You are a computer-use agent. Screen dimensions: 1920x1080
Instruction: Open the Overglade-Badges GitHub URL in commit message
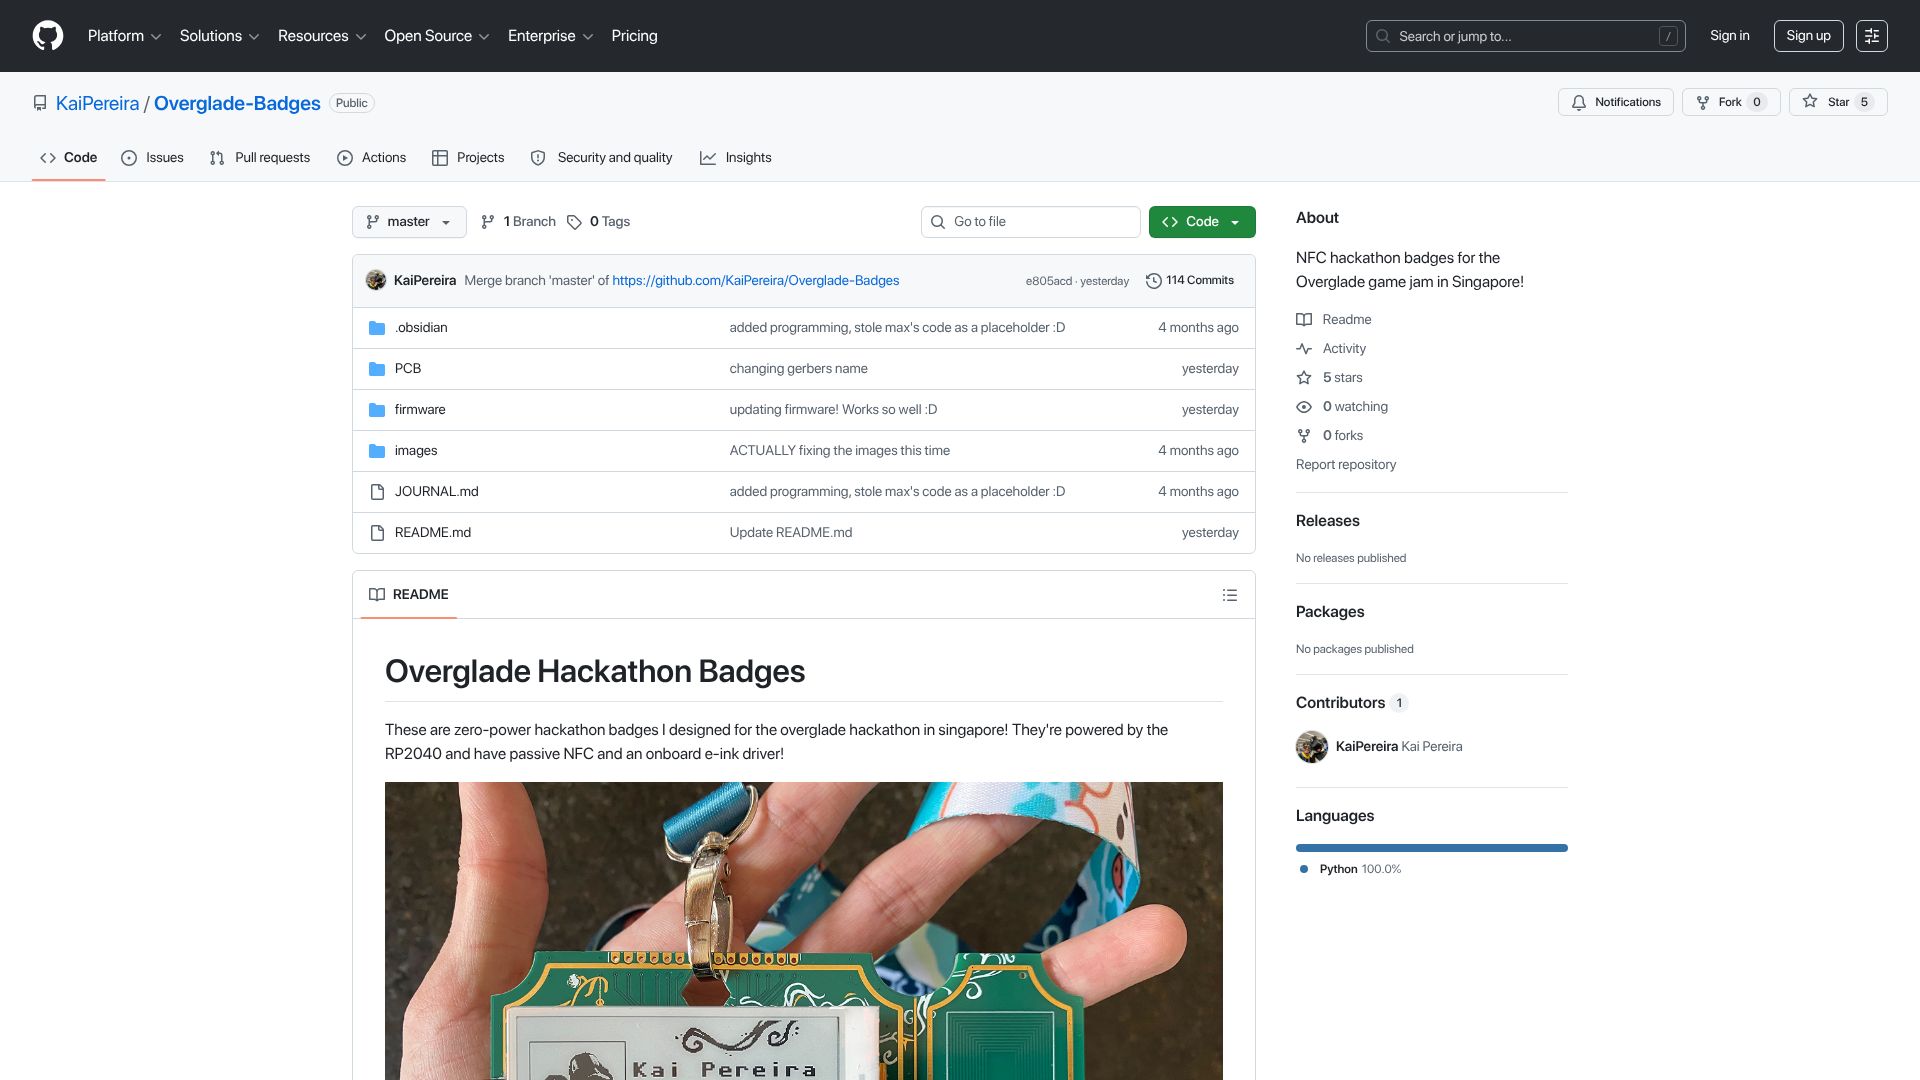pos(755,281)
